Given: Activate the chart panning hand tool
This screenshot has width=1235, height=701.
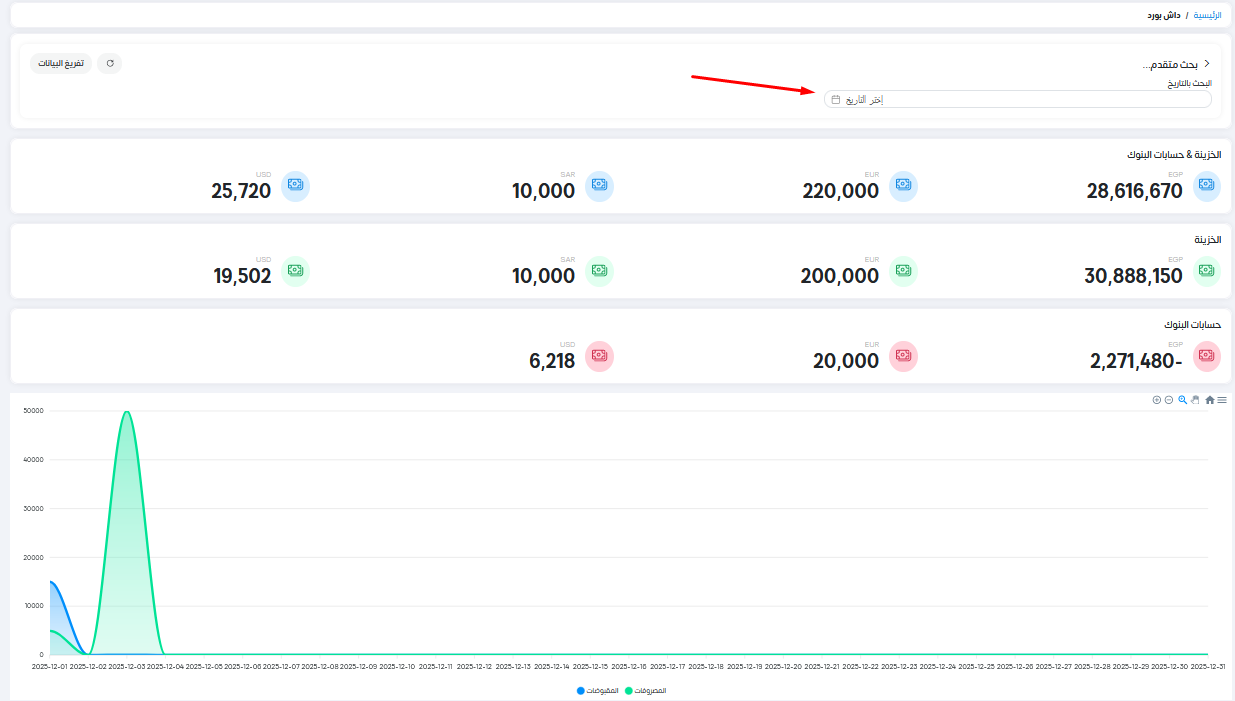Looking at the screenshot, I should click(x=1195, y=400).
